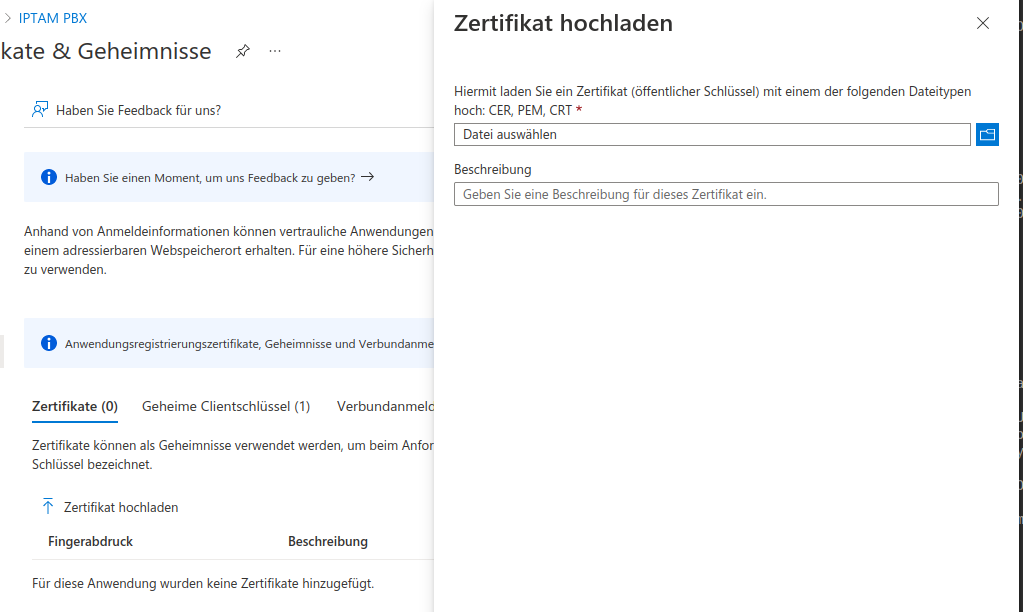Select the Verbundanmeldeinformationen tab
1023x612 pixels.
pos(385,406)
